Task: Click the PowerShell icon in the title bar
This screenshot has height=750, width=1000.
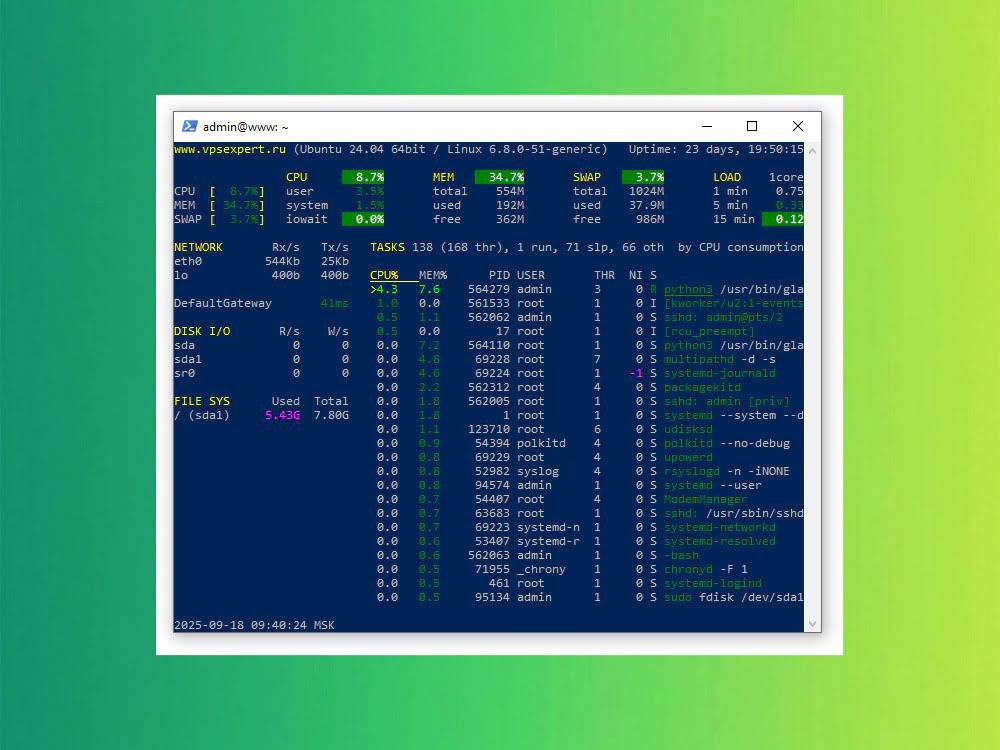Action: point(189,126)
